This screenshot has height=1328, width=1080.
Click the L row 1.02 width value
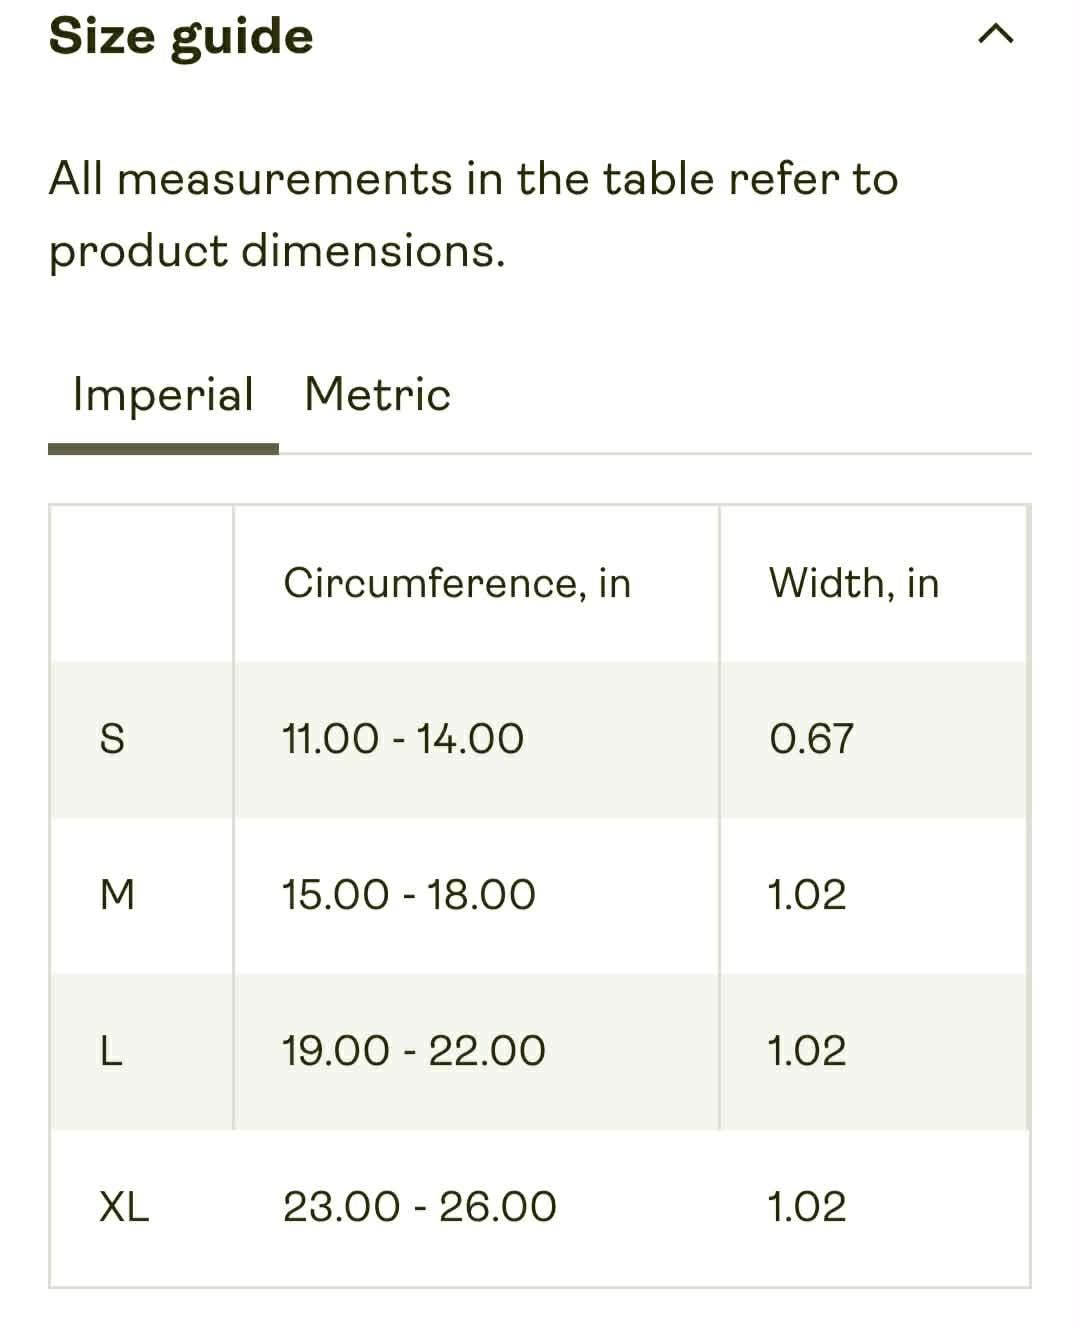click(x=807, y=1051)
